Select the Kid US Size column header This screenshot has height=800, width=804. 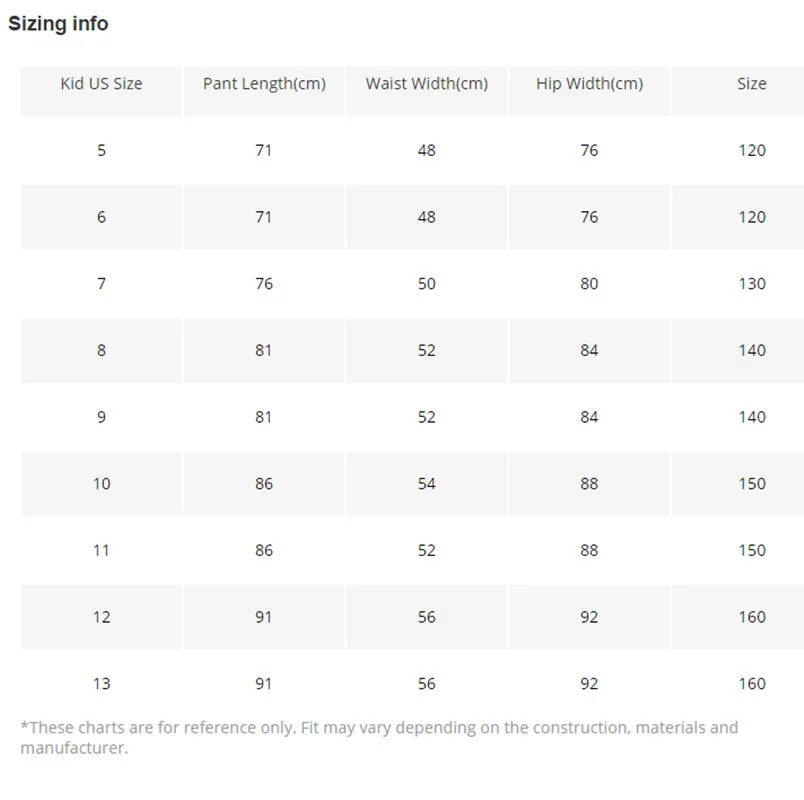coord(102,84)
